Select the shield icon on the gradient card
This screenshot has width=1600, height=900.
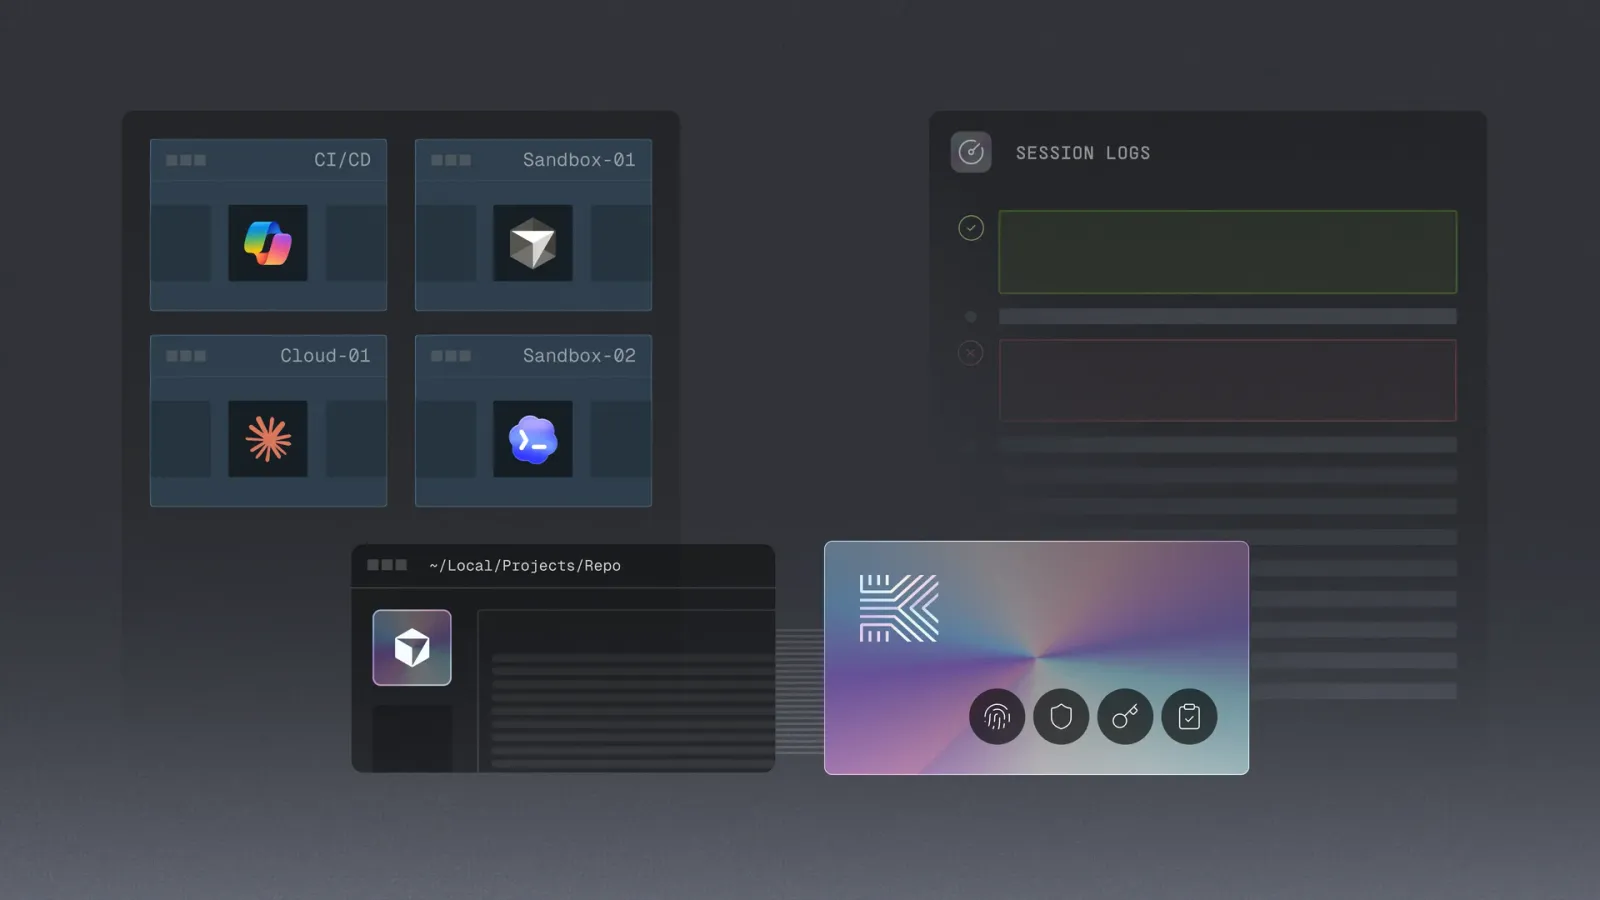click(1061, 716)
